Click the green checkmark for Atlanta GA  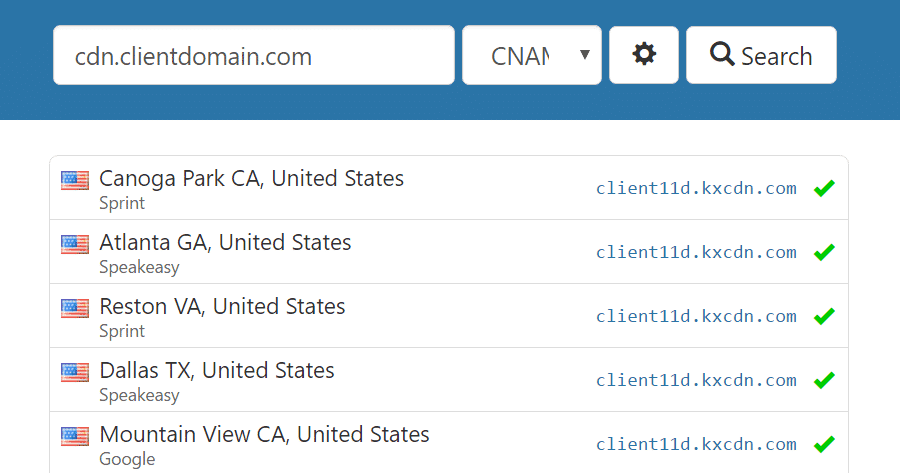pyautogui.click(x=824, y=252)
